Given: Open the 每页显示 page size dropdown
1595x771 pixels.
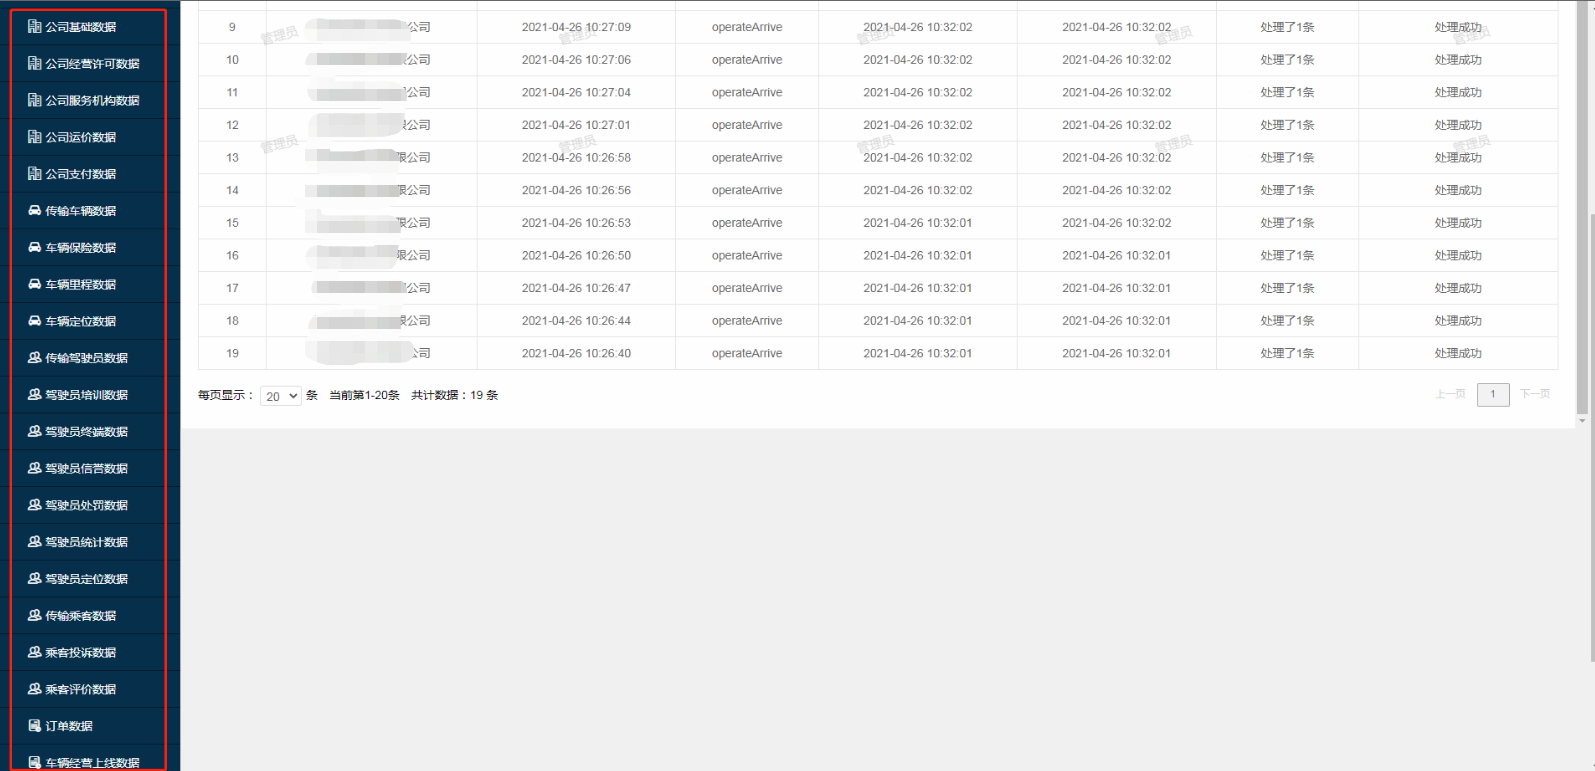Looking at the screenshot, I should click(281, 396).
